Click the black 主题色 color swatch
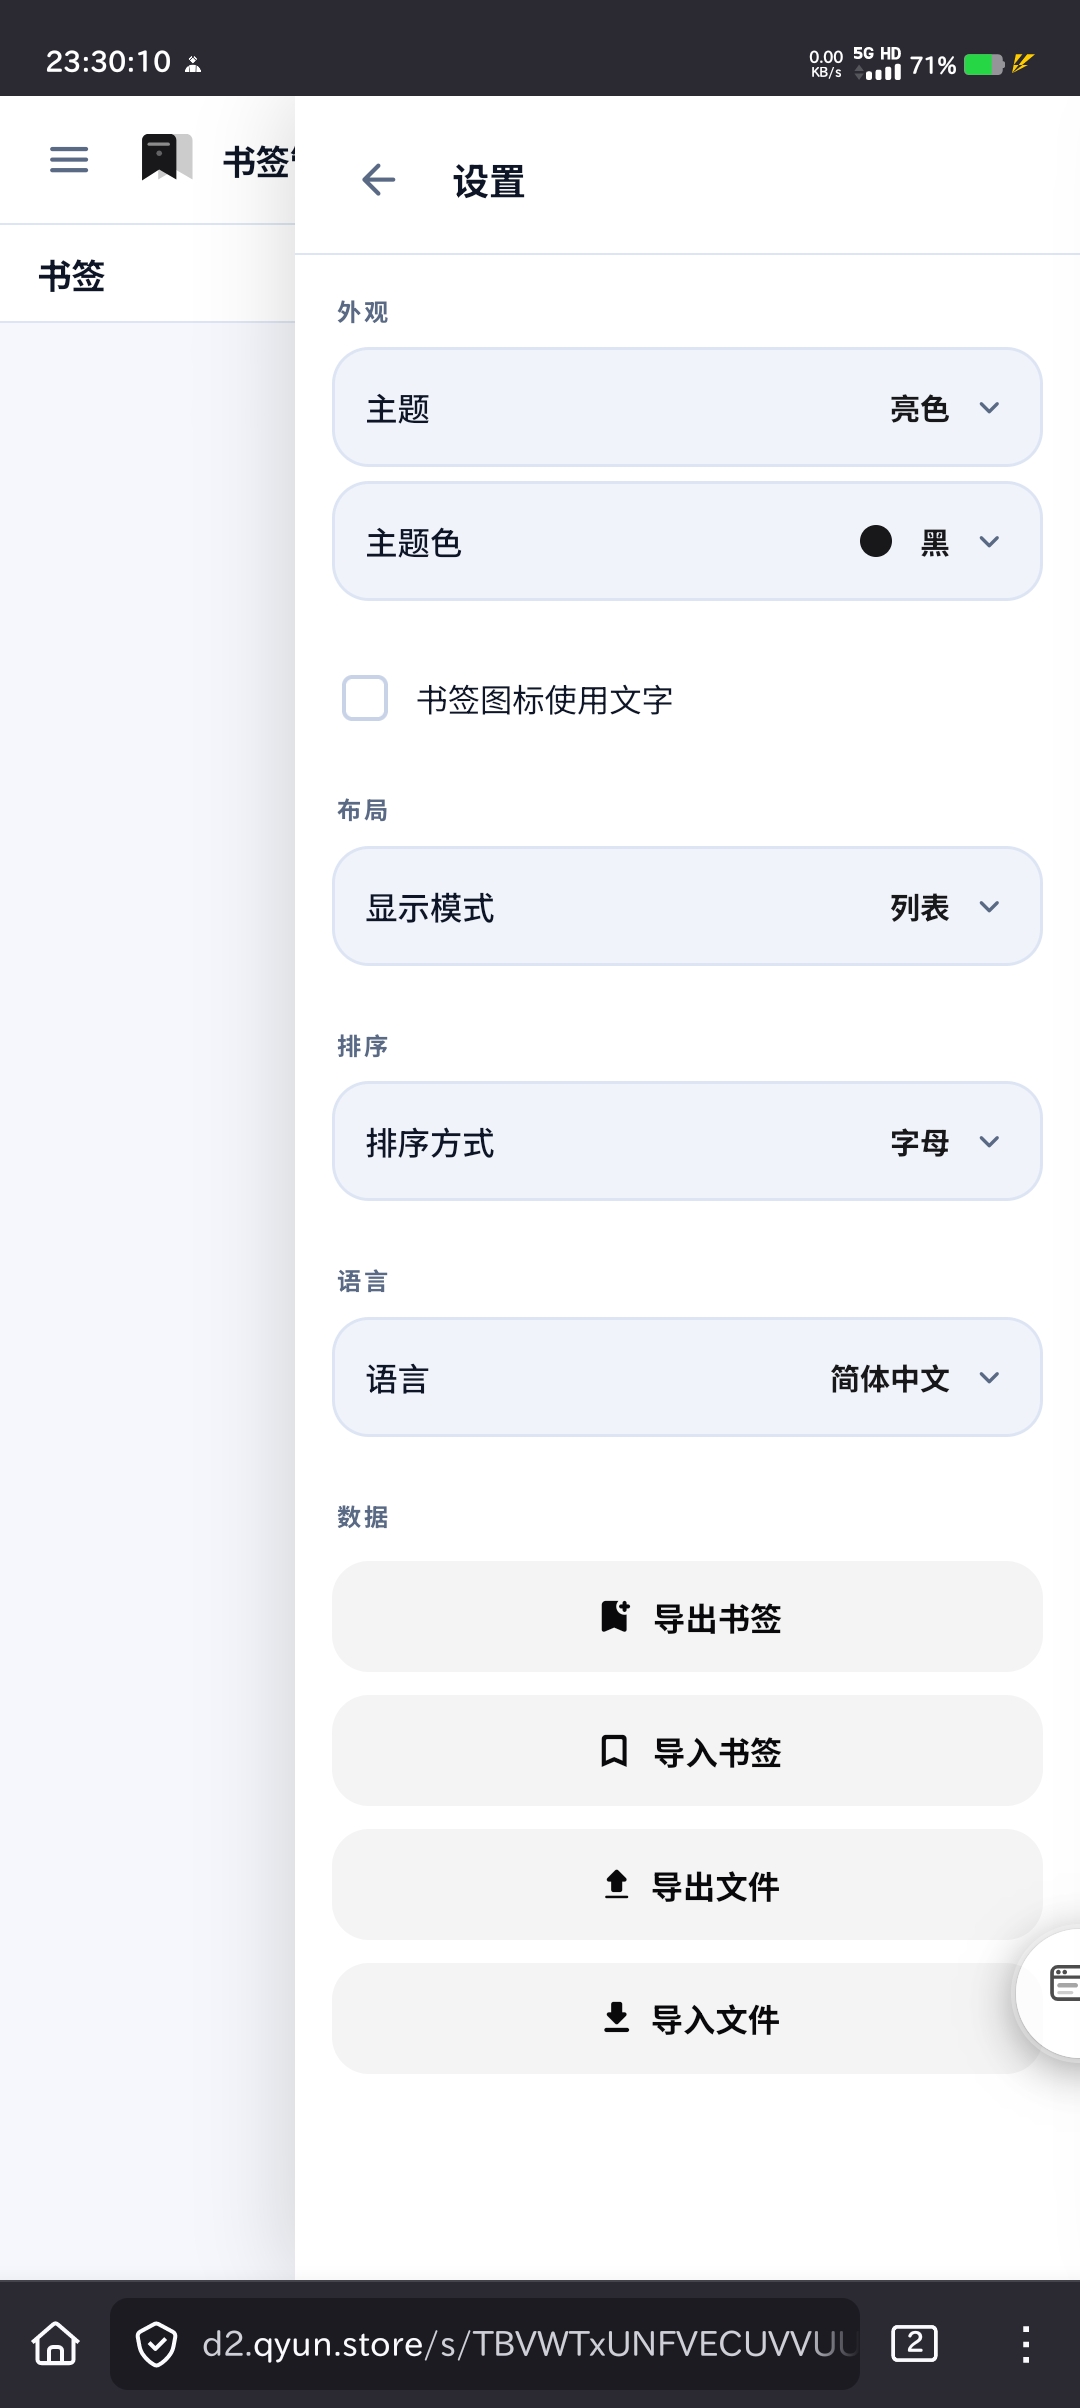Viewport: 1080px width, 2408px height. tap(876, 542)
